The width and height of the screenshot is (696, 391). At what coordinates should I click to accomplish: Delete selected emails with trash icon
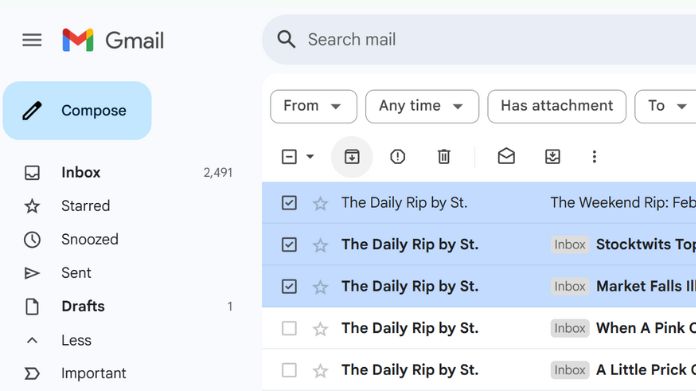point(444,157)
